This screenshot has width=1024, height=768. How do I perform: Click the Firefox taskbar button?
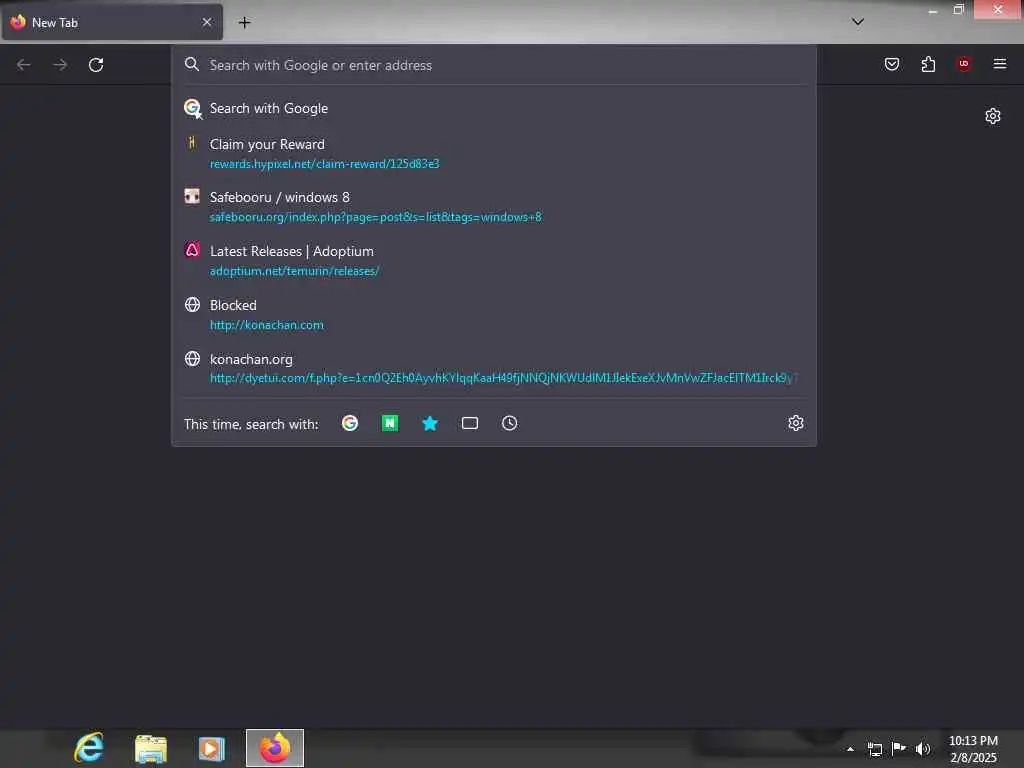pyautogui.click(x=275, y=748)
